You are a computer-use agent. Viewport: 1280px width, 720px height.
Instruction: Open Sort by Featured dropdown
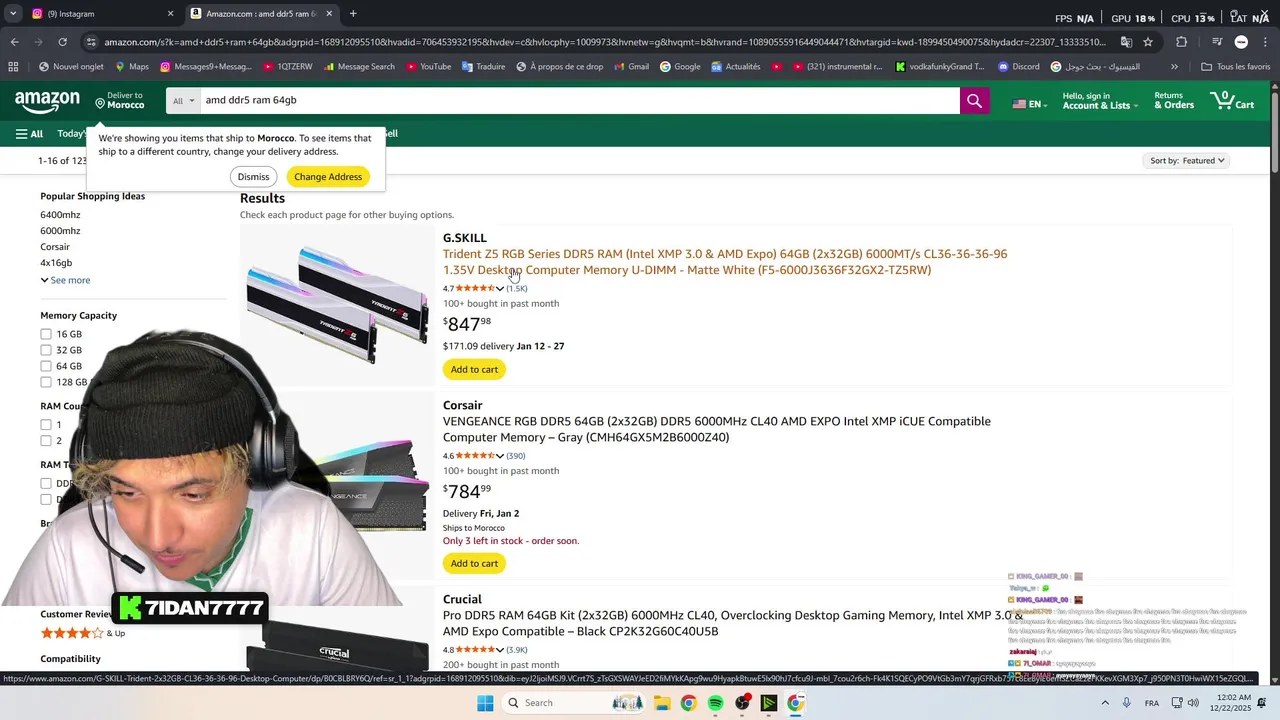(x=1187, y=161)
